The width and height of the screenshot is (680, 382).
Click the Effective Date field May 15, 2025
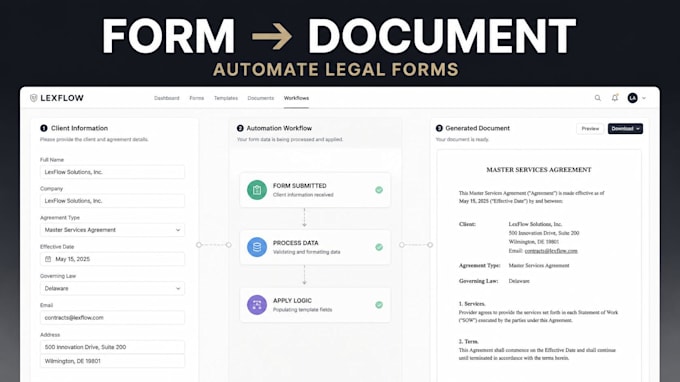pos(112,259)
